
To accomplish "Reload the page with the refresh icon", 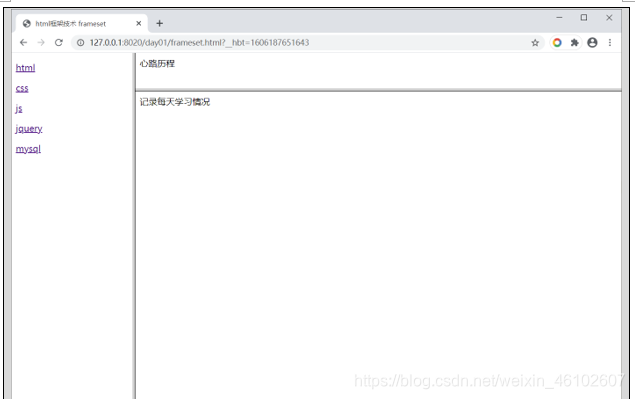I will click(x=59, y=43).
